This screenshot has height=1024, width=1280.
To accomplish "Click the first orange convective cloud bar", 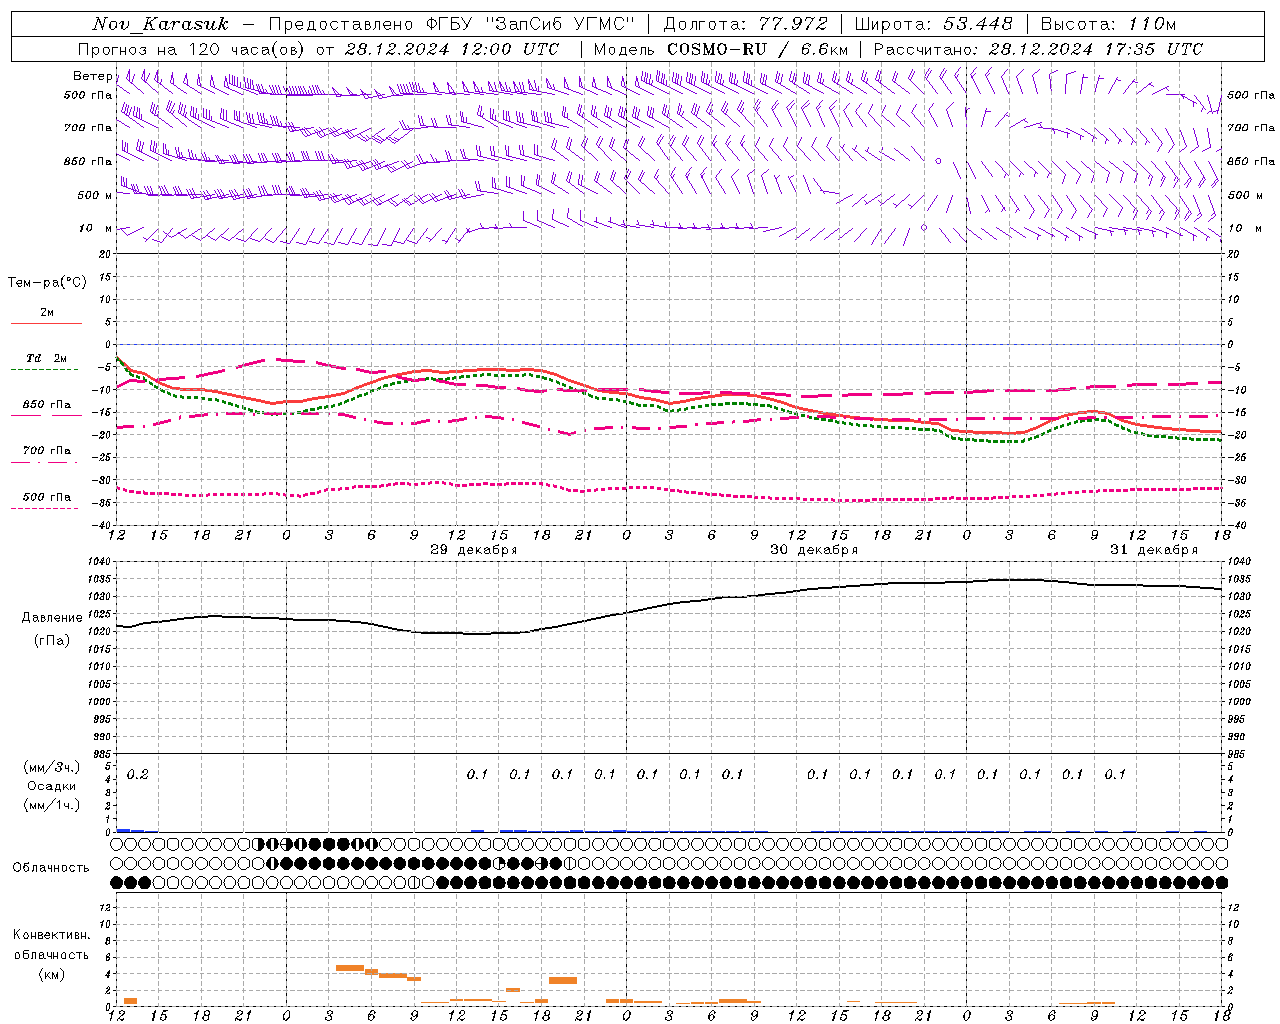I will tap(130, 1001).
